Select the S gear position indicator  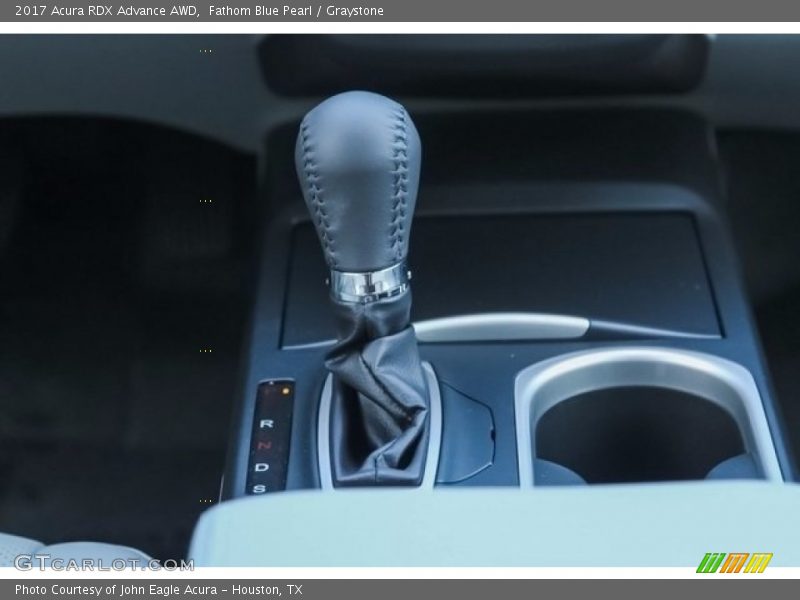[259, 488]
